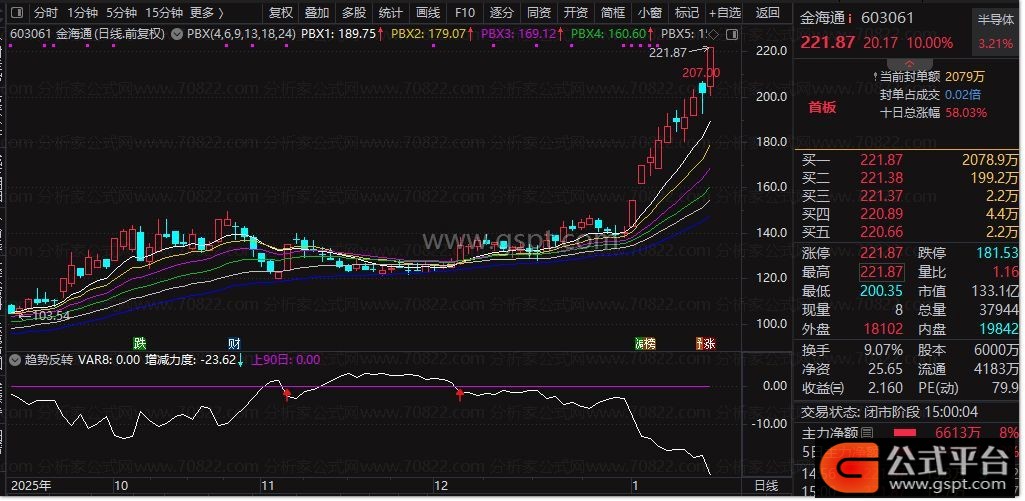Click the 财 financial event marker
The height and width of the screenshot is (501, 1025).
(233, 343)
